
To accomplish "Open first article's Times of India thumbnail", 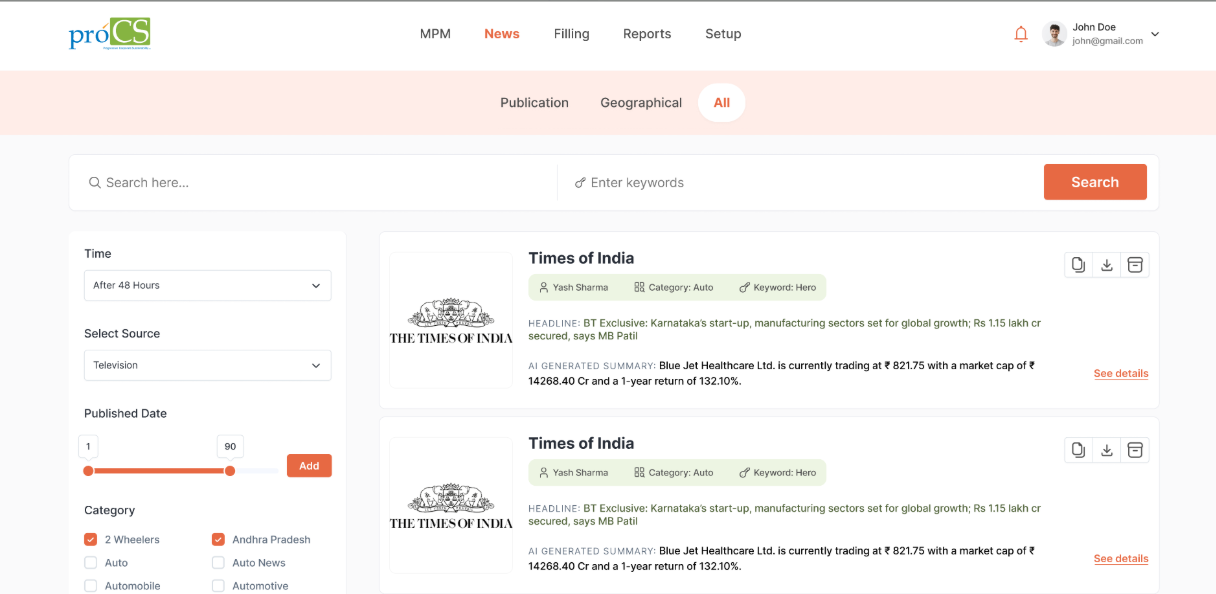I will coord(451,320).
